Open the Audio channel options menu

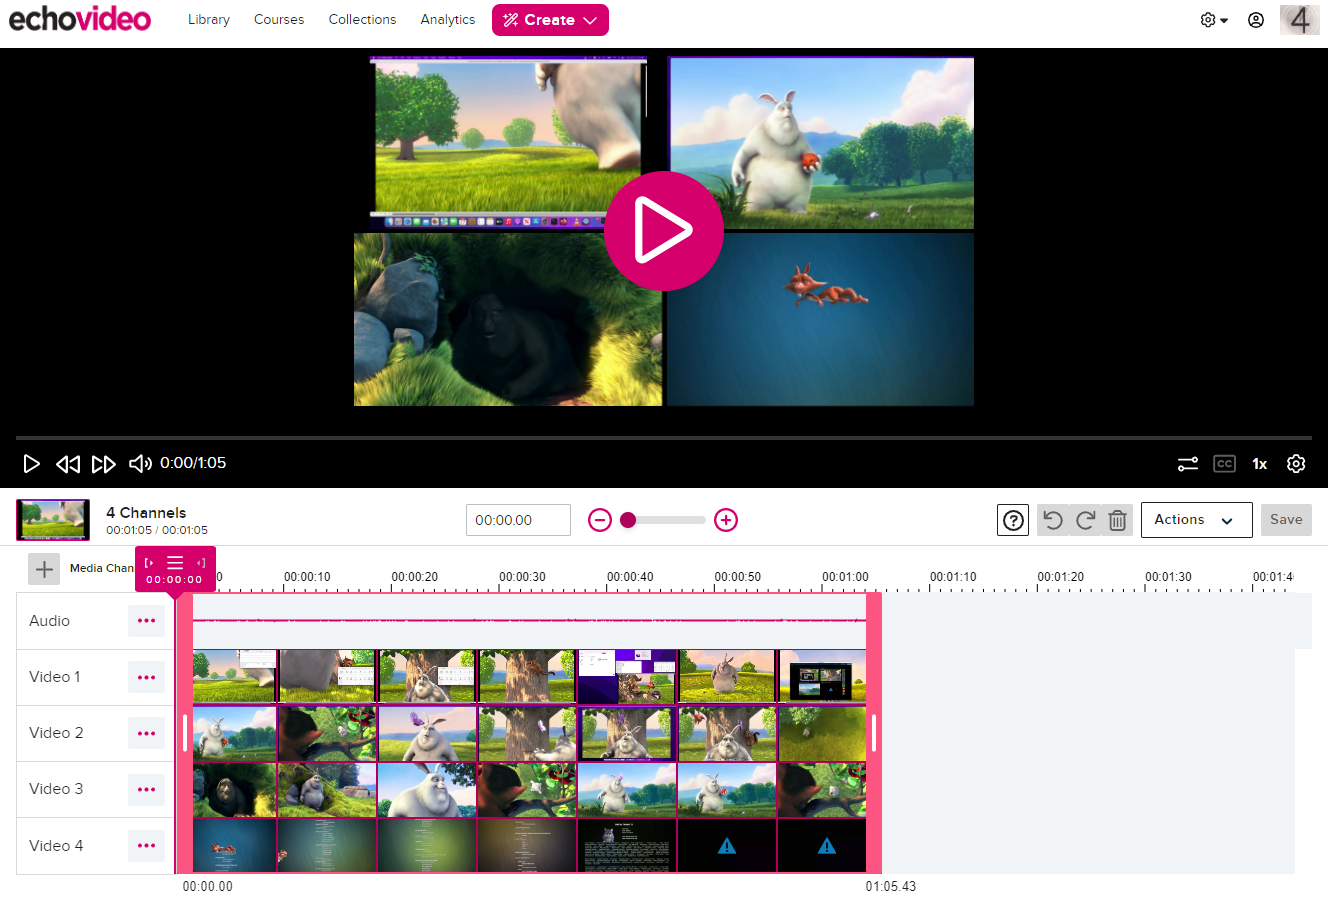click(x=146, y=621)
